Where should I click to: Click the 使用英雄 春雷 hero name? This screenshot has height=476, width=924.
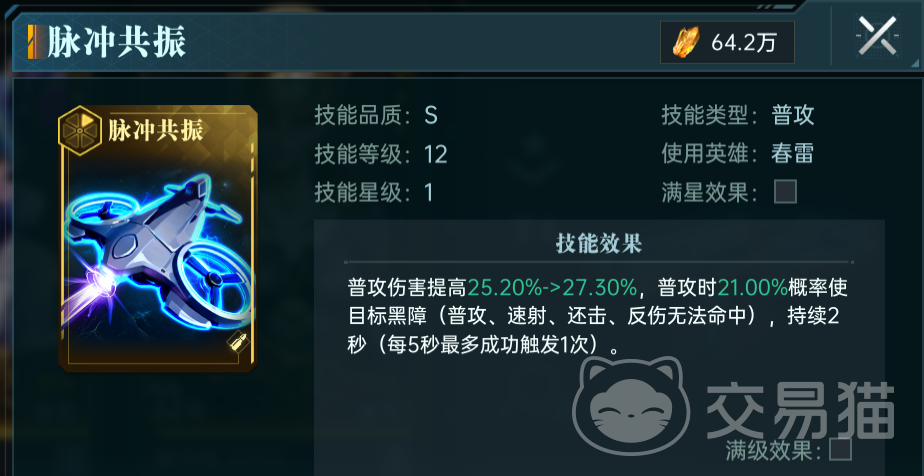[x=793, y=154]
